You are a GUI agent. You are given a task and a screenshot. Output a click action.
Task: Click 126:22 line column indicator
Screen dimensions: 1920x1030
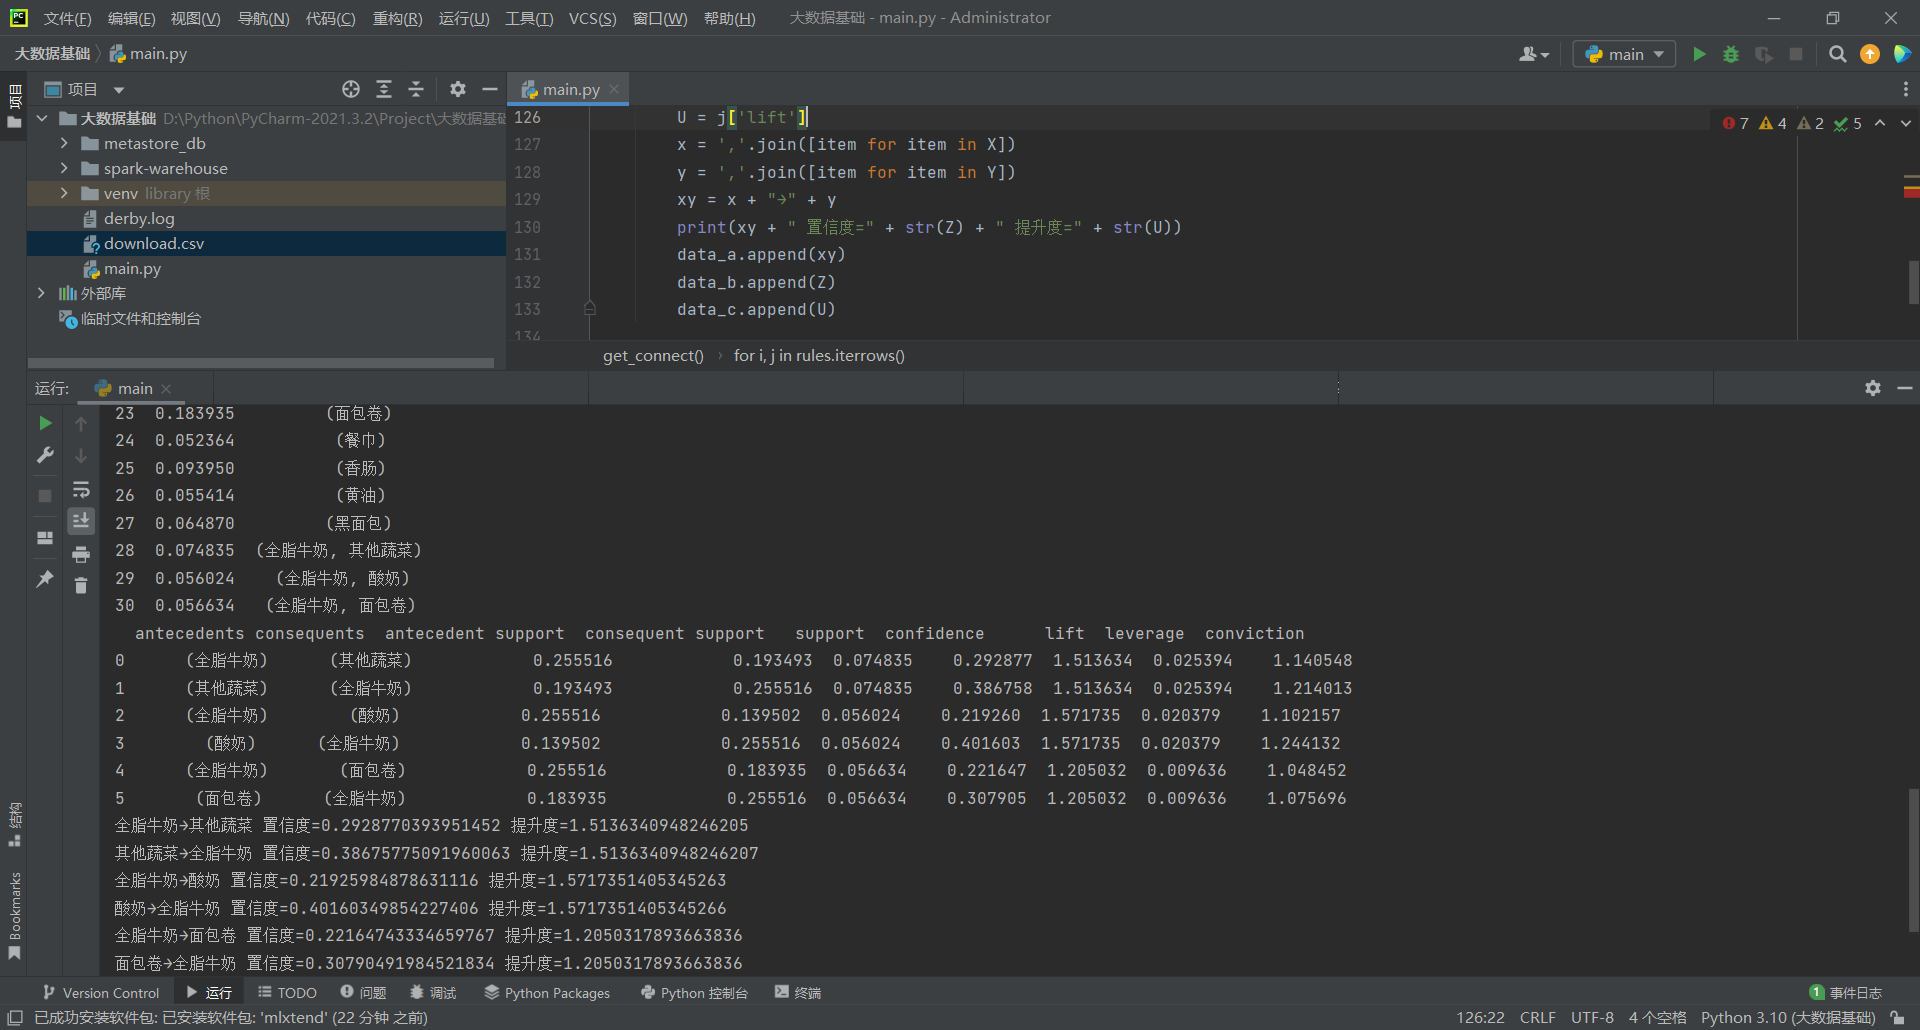(1480, 1018)
